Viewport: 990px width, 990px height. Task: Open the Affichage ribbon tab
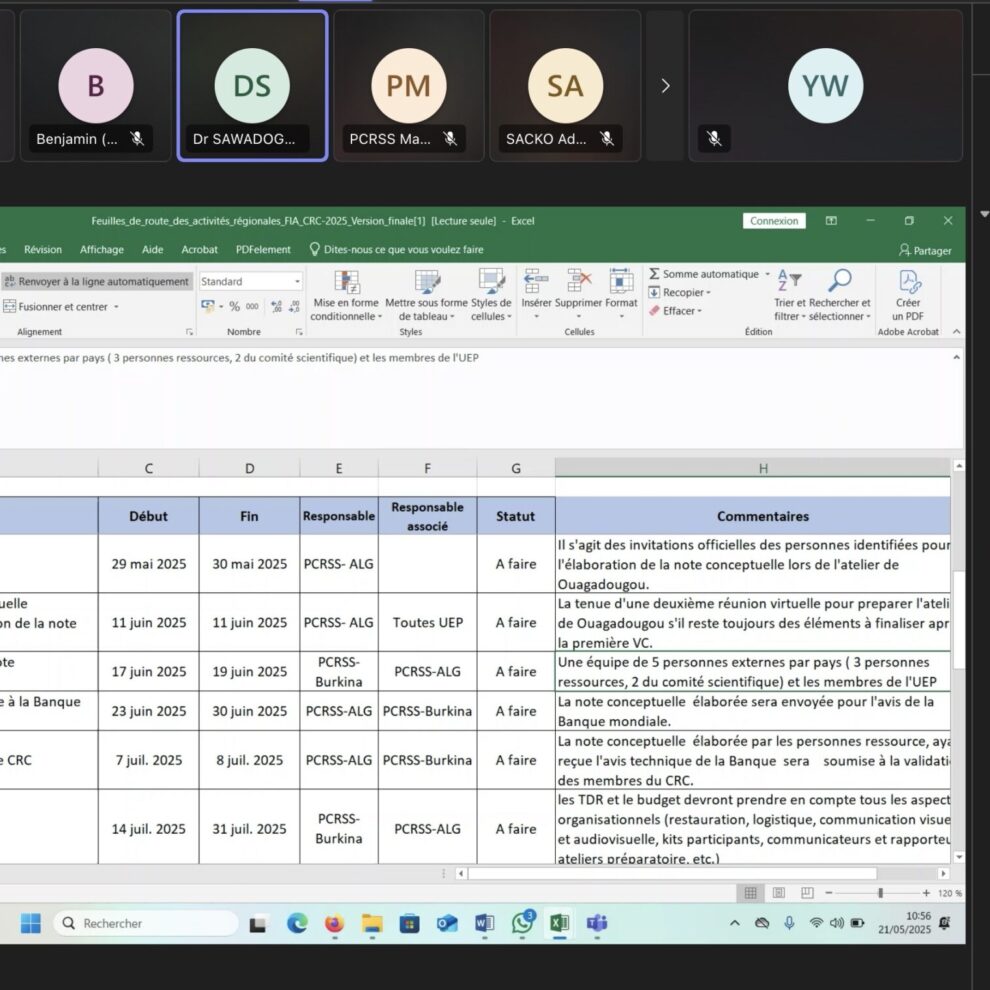click(102, 250)
